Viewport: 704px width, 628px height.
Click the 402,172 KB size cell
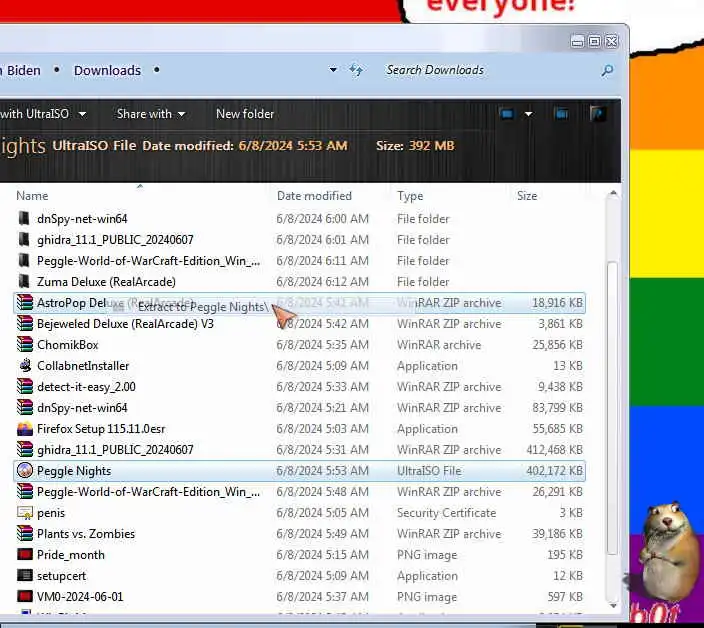(554, 471)
